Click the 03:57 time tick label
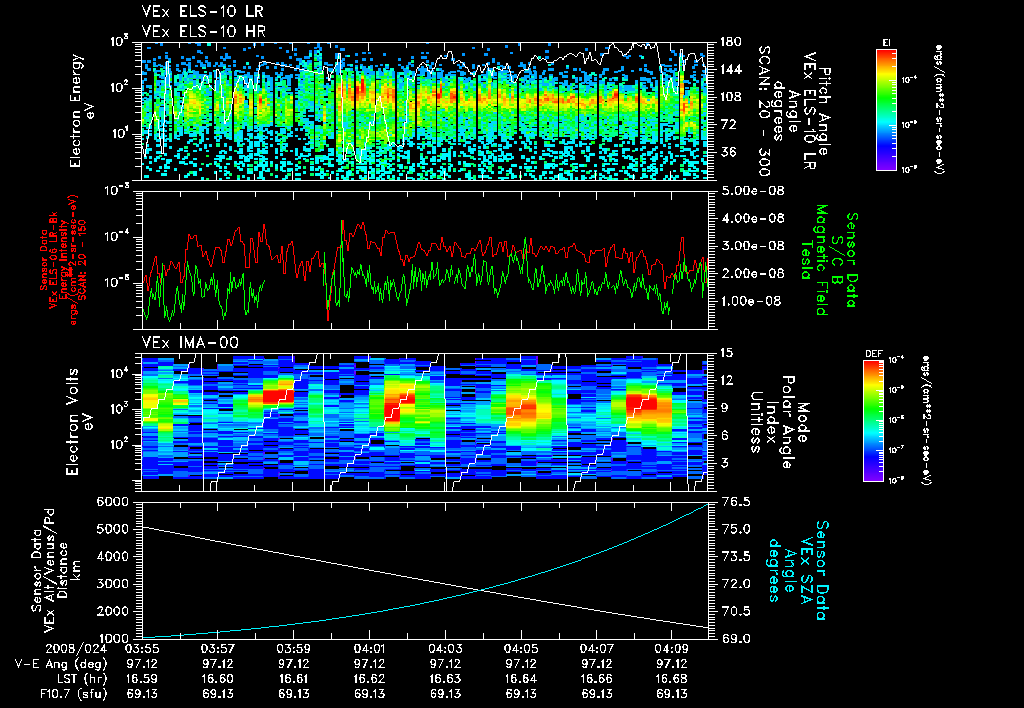Image resolution: width=1024 pixels, height=708 pixels. click(217, 649)
